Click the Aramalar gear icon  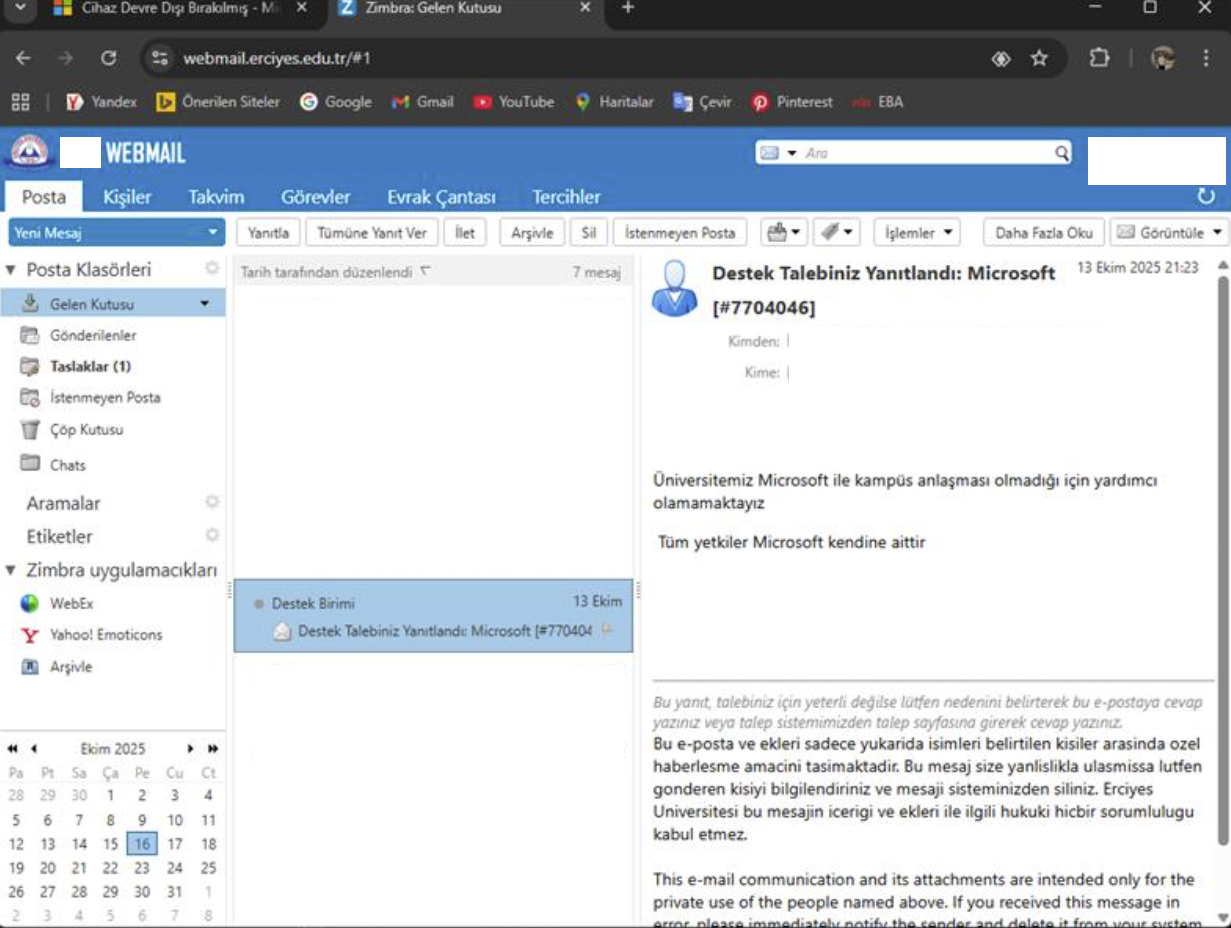coord(211,502)
